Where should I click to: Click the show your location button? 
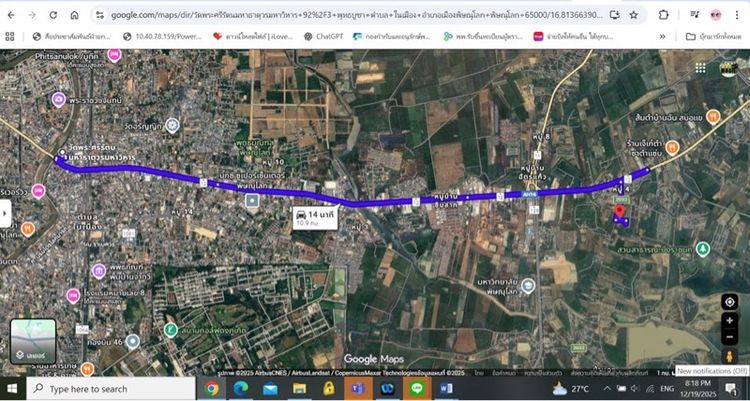coord(729,301)
